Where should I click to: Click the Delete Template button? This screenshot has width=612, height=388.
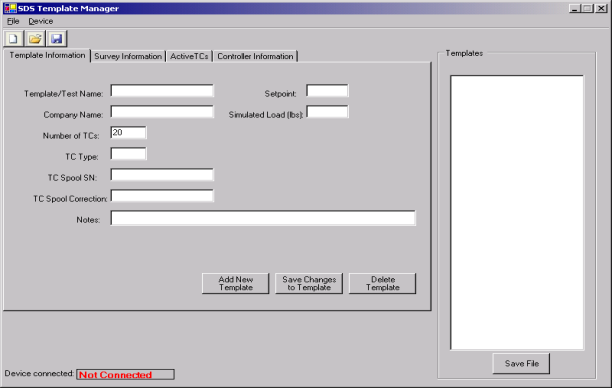pyautogui.click(x=382, y=283)
